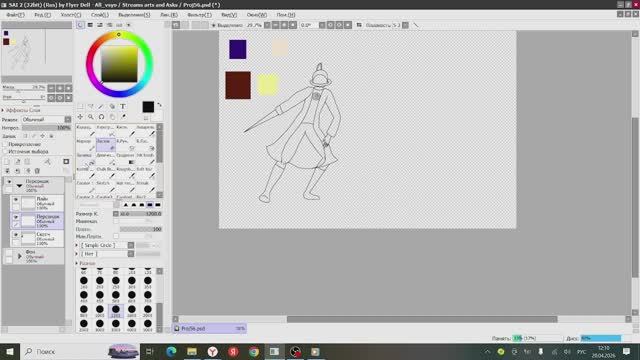Select the magic wand tool
This screenshot has width=640, height=360.
click(101, 107)
